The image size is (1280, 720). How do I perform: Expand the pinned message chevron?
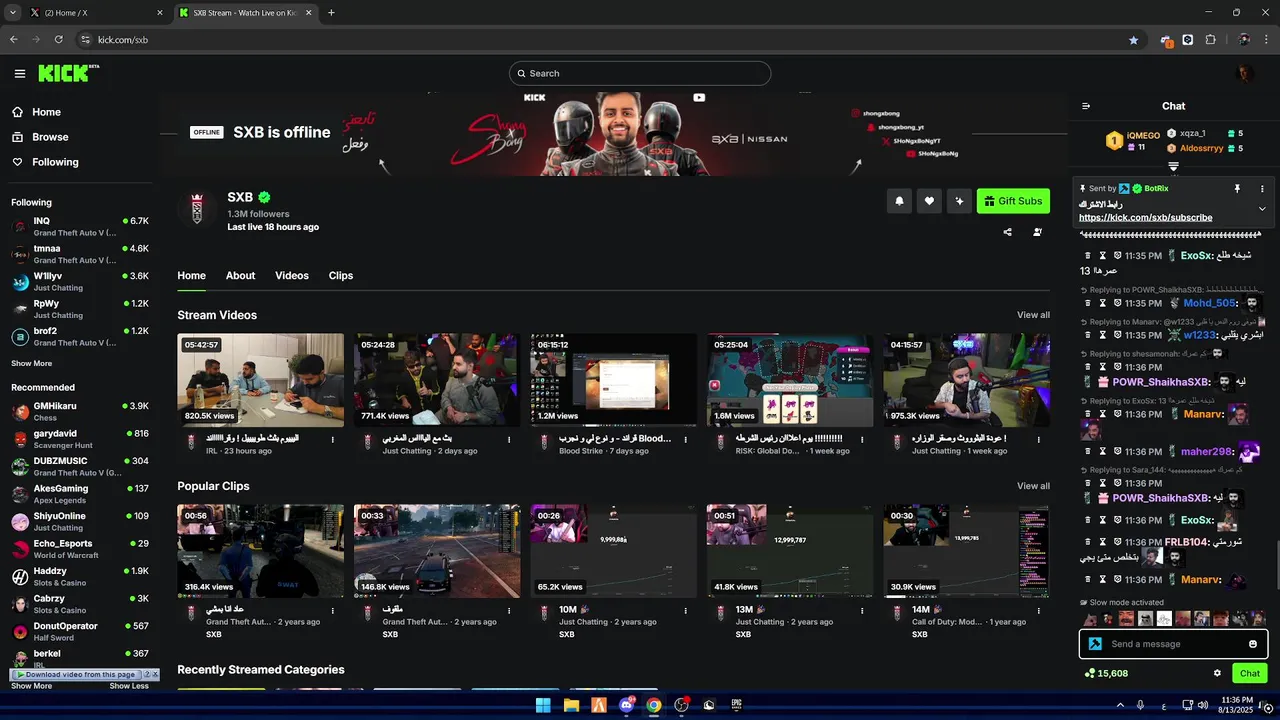click(x=1262, y=209)
